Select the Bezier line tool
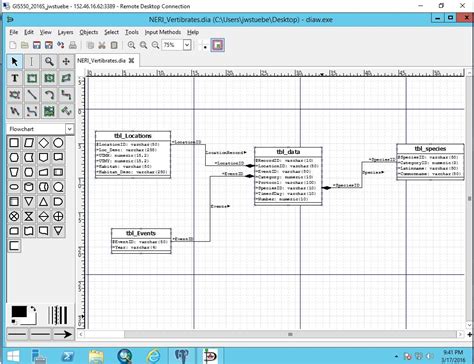Image resolution: width=474 pixels, height=364 pixels. coord(32,111)
